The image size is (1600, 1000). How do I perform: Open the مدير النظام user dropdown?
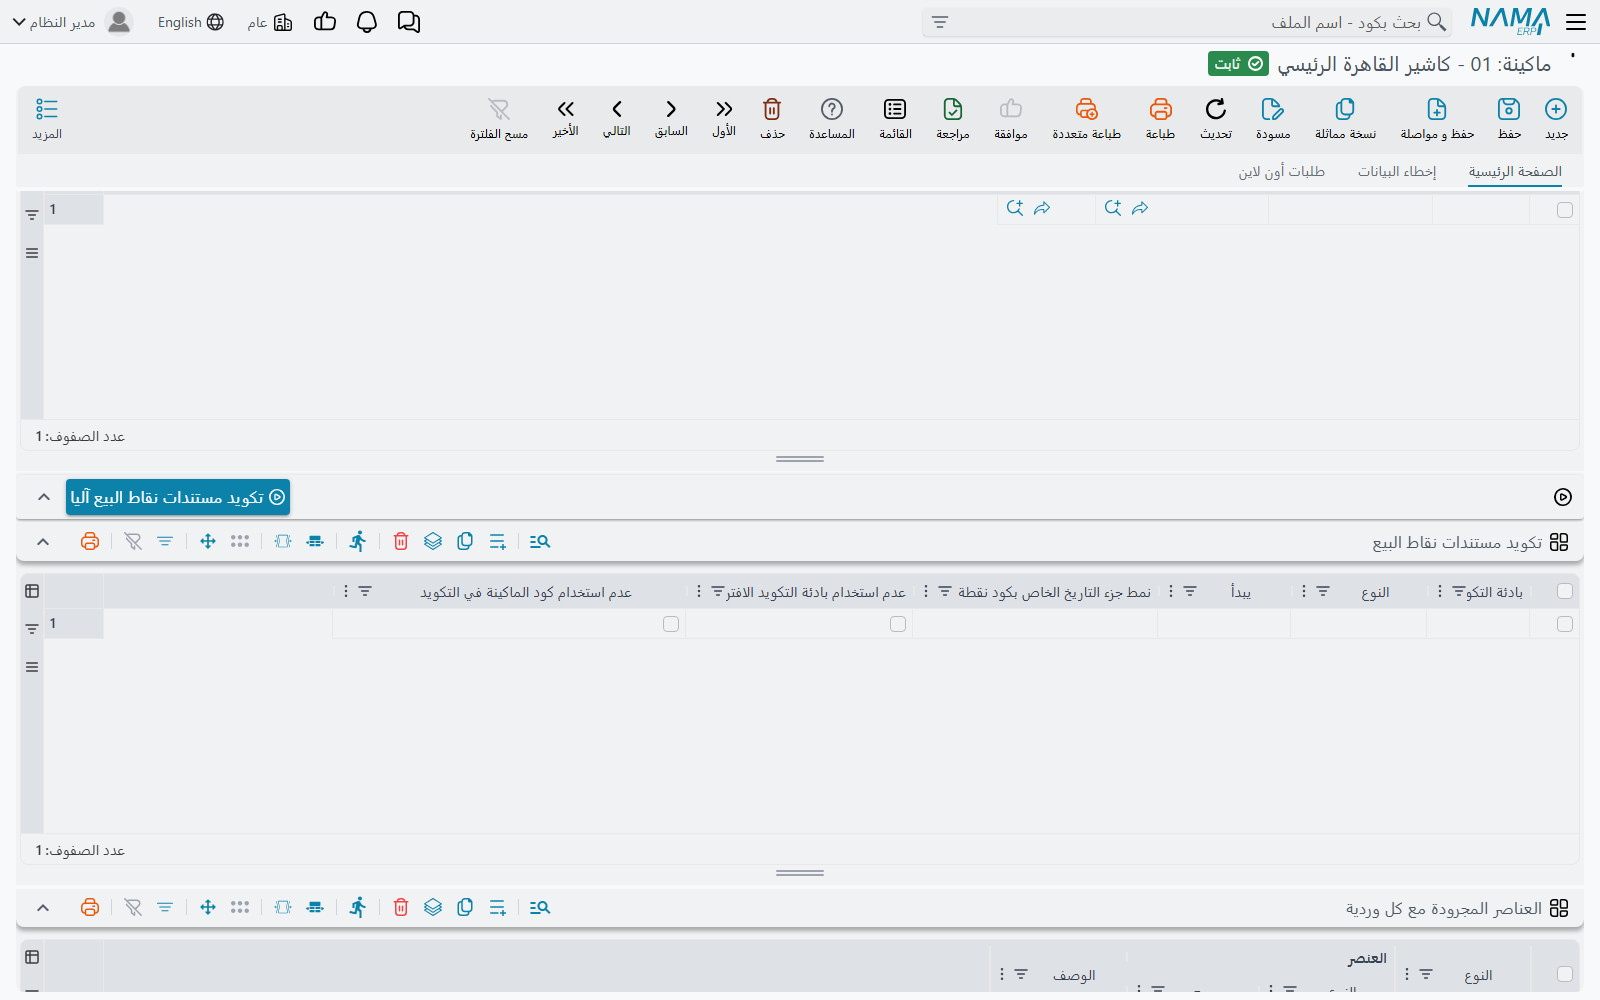pos(72,22)
